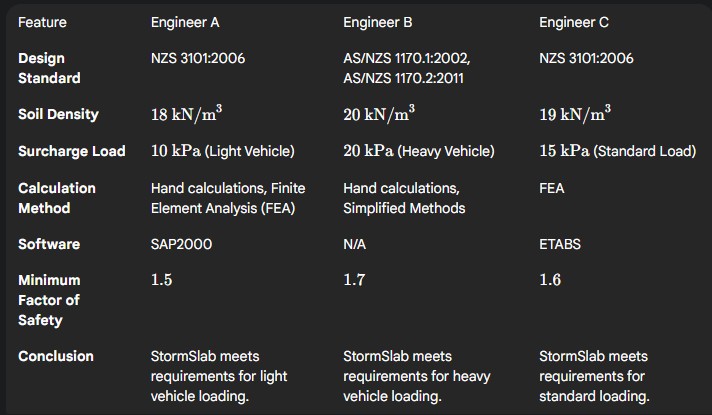Image resolution: width=712 pixels, height=415 pixels.
Task: Click the Conclusion row label
Action: [56, 356]
